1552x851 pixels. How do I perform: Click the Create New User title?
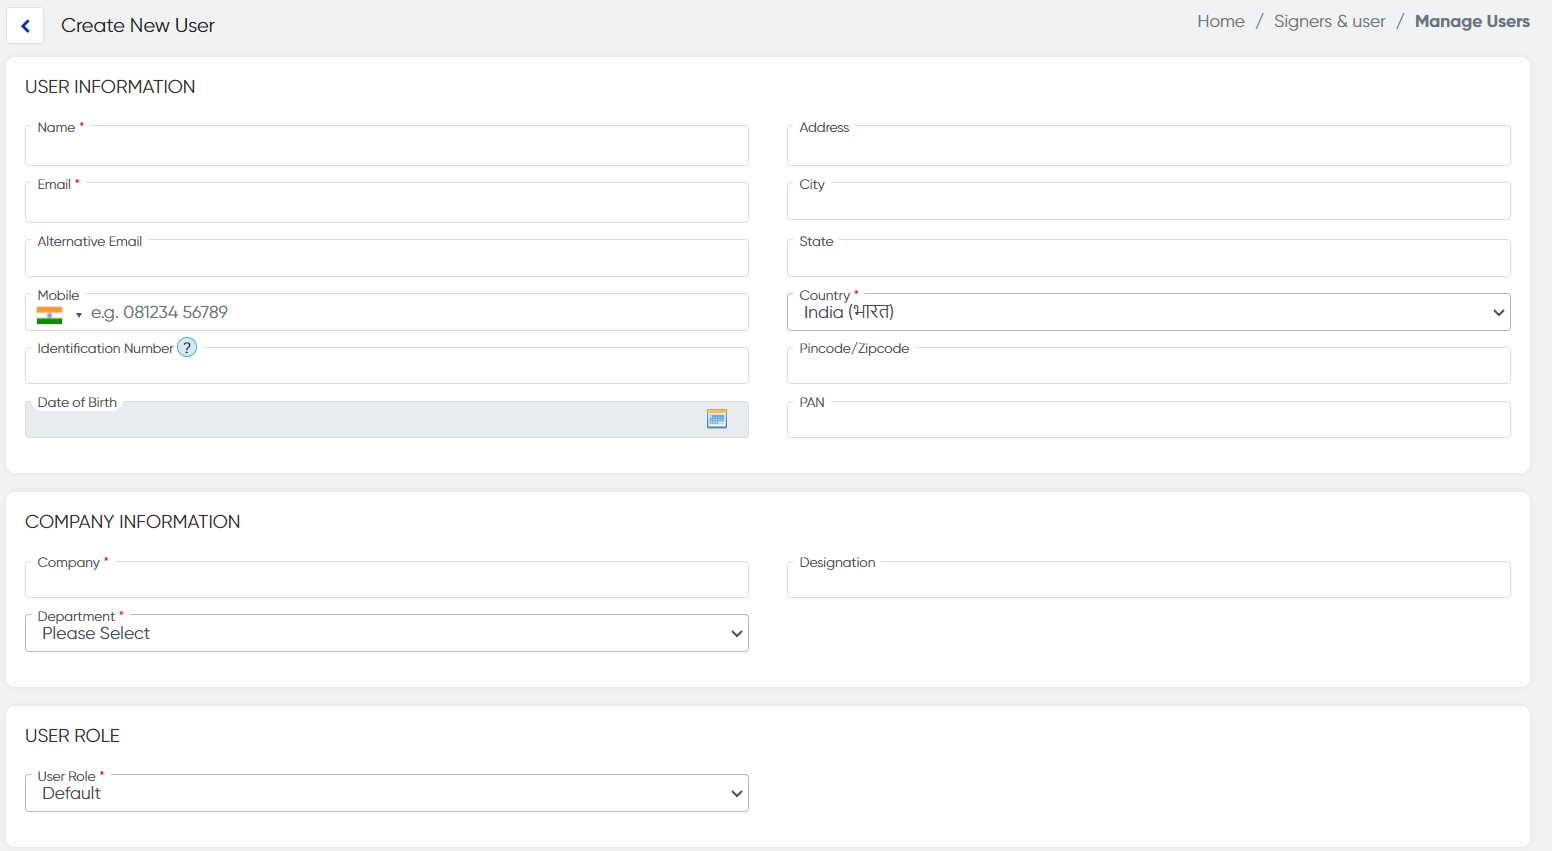pyautogui.click(x=138, y=26)
